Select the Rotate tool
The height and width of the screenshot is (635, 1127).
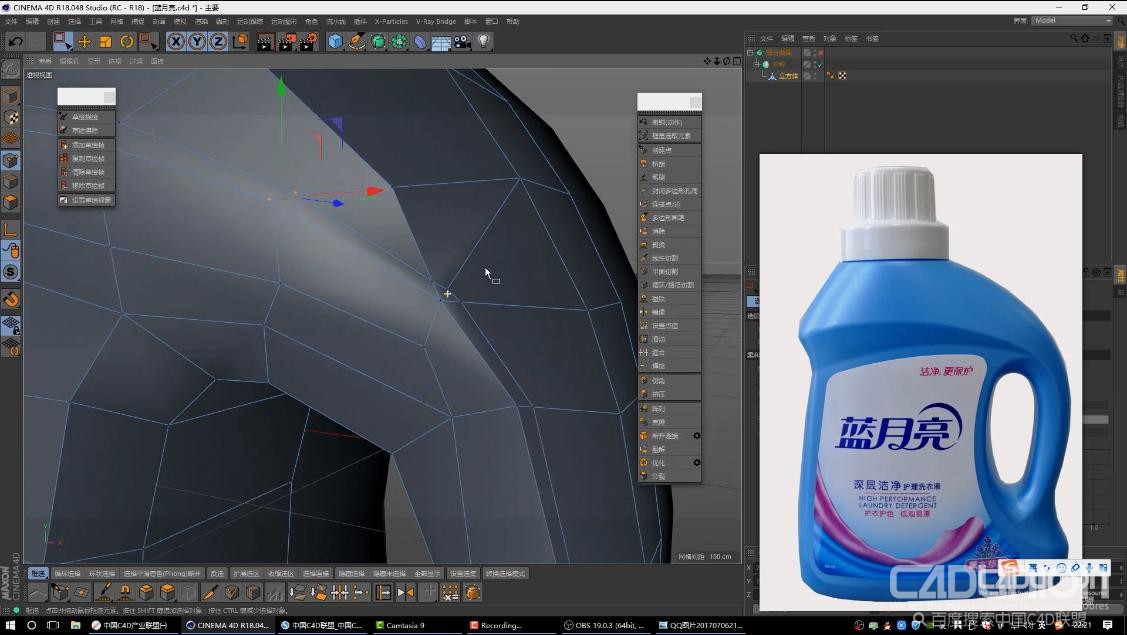pyautogui.click(x=126, y=42)
